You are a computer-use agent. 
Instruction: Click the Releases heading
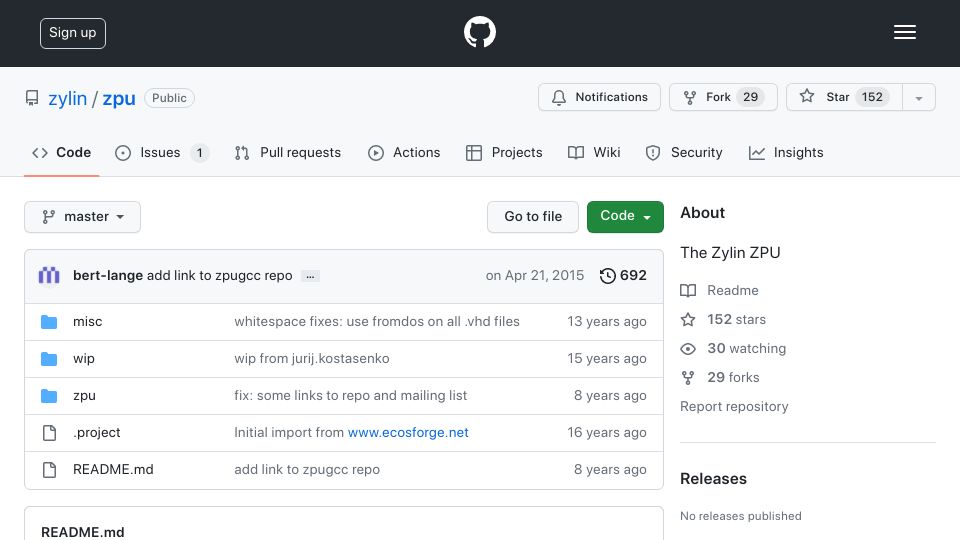tap(713, 479)
